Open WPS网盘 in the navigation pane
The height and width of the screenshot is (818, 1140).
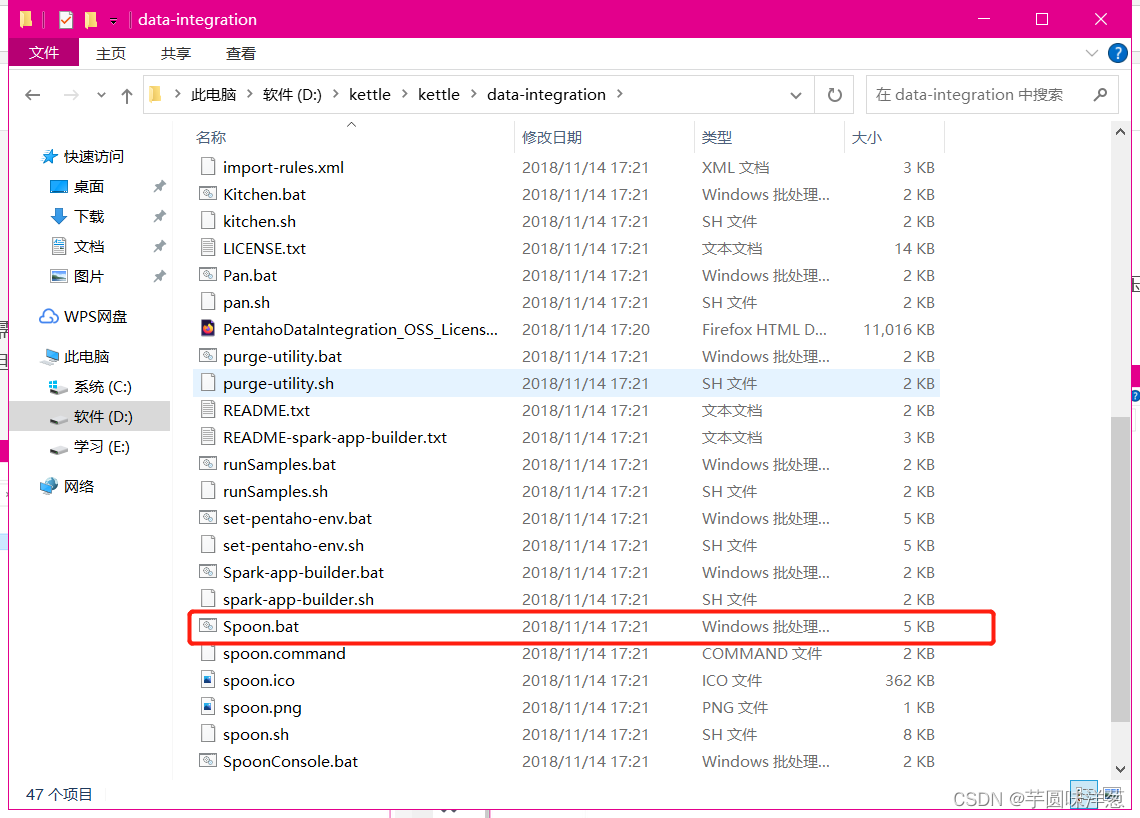[95, 316]
